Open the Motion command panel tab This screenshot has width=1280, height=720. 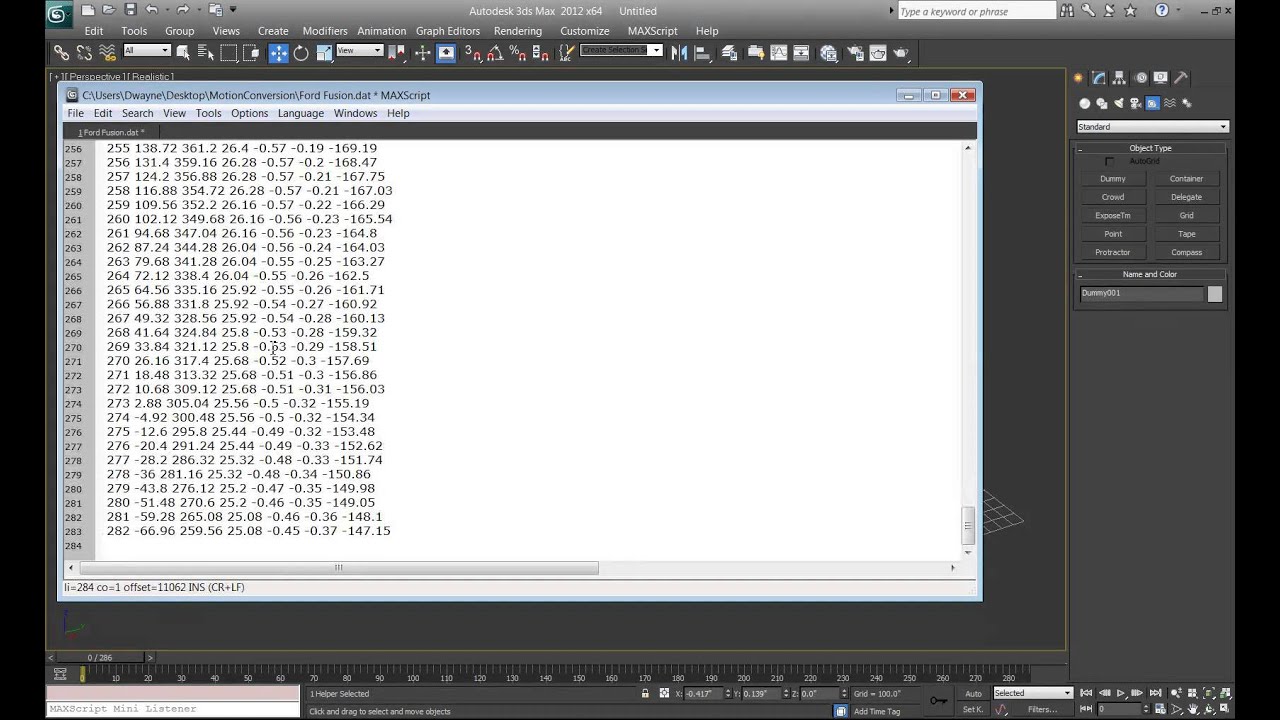click(x=1140, y=77)
